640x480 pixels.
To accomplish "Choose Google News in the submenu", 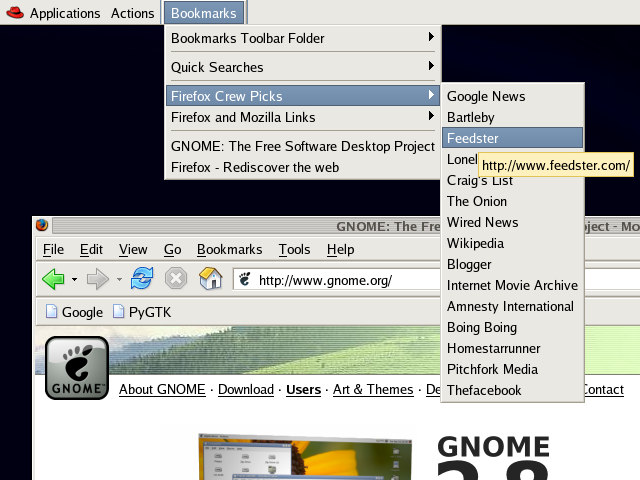I will coord(486,96).
